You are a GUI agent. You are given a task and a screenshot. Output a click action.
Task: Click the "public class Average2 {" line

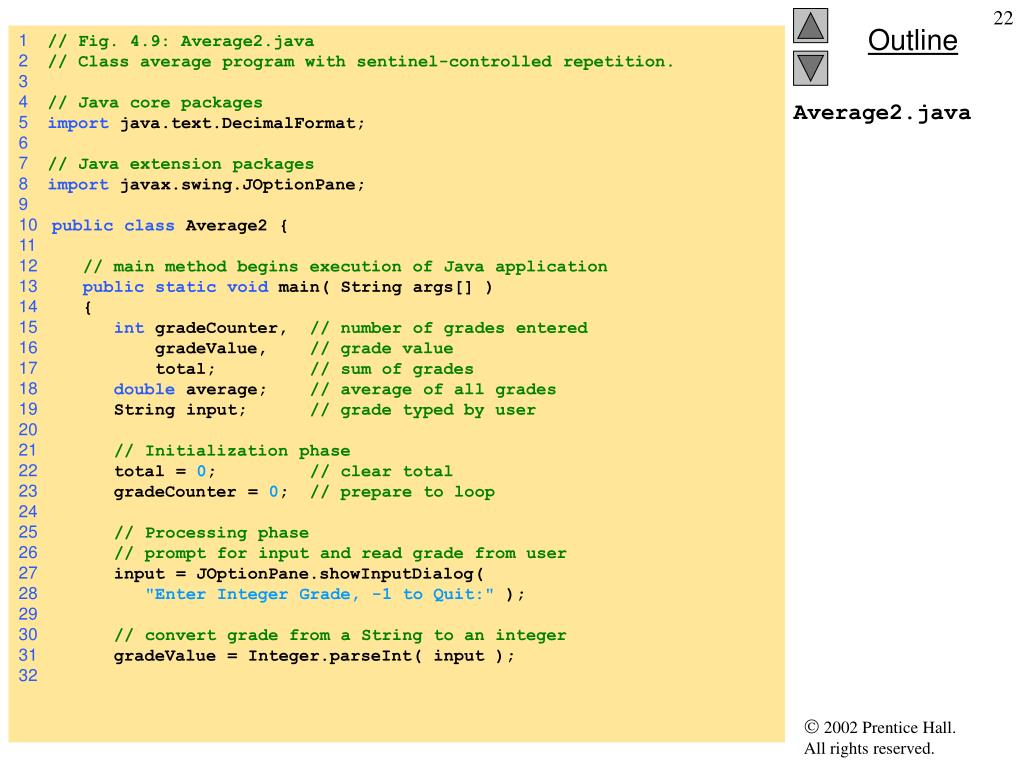click(170, 225)
